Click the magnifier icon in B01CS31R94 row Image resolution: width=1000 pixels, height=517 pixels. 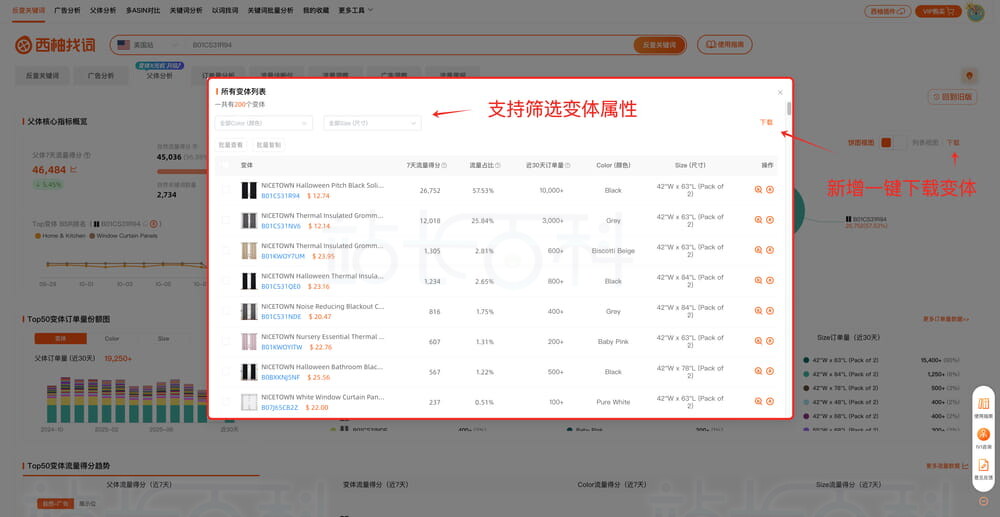point(758,189)
